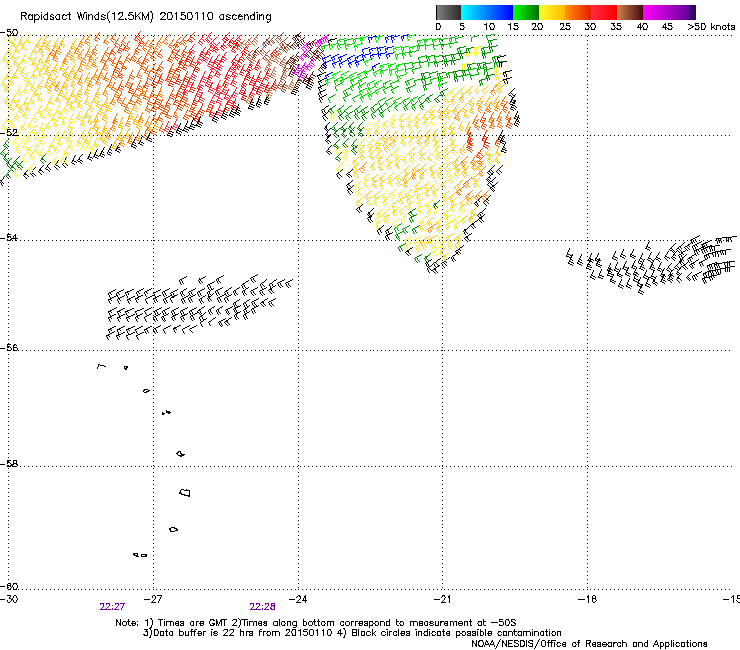Click the '-30' longitude axis label

[9, 599]
